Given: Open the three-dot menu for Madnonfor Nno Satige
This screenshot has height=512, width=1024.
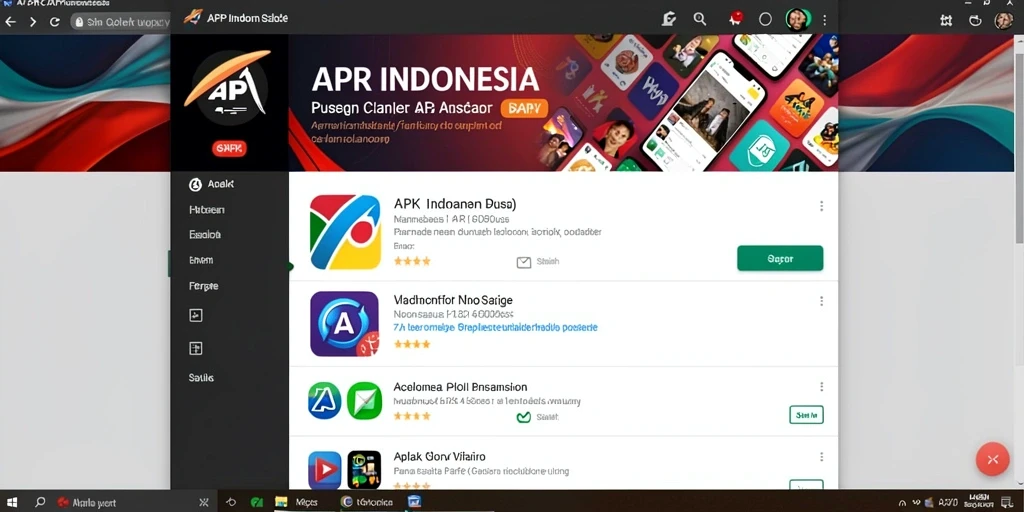Looking at the screenshot, I should [821, 301].
